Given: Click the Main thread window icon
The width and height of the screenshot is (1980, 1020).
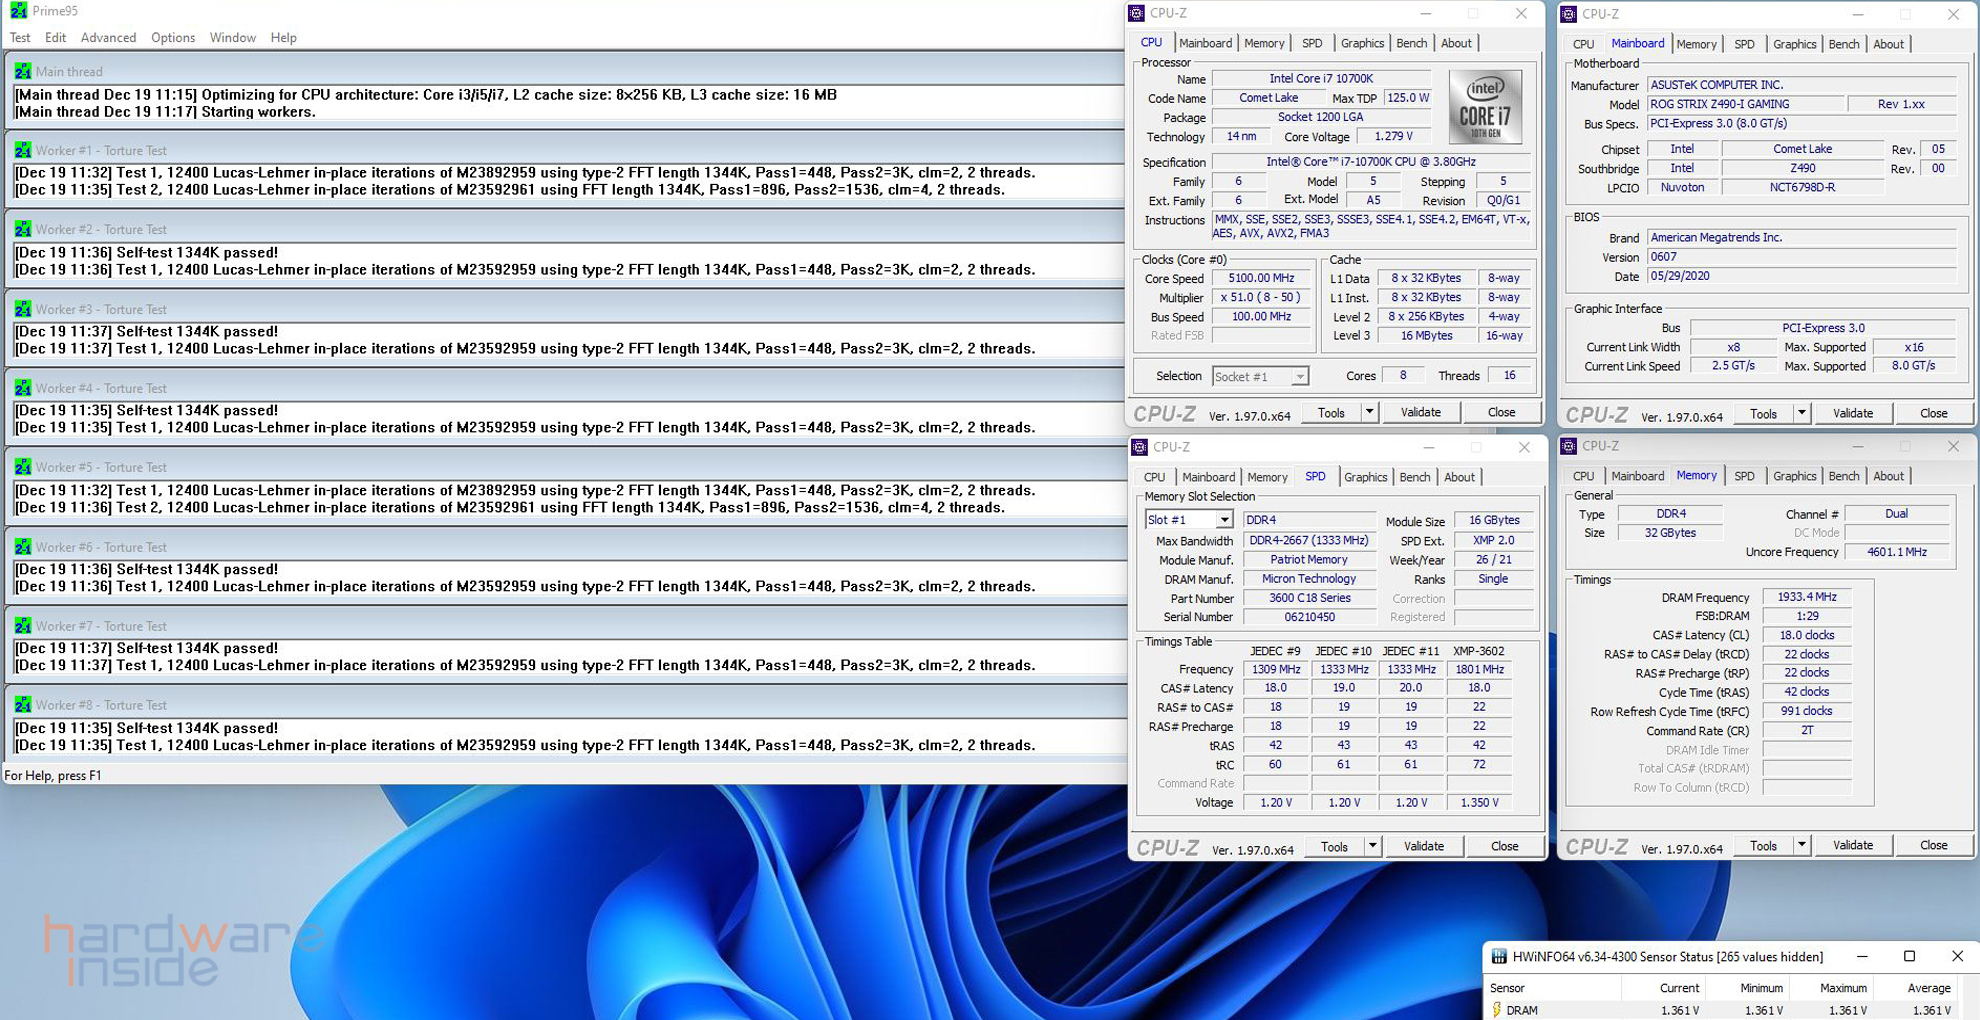Looking at the screenshot, I should tap(22, 71).
